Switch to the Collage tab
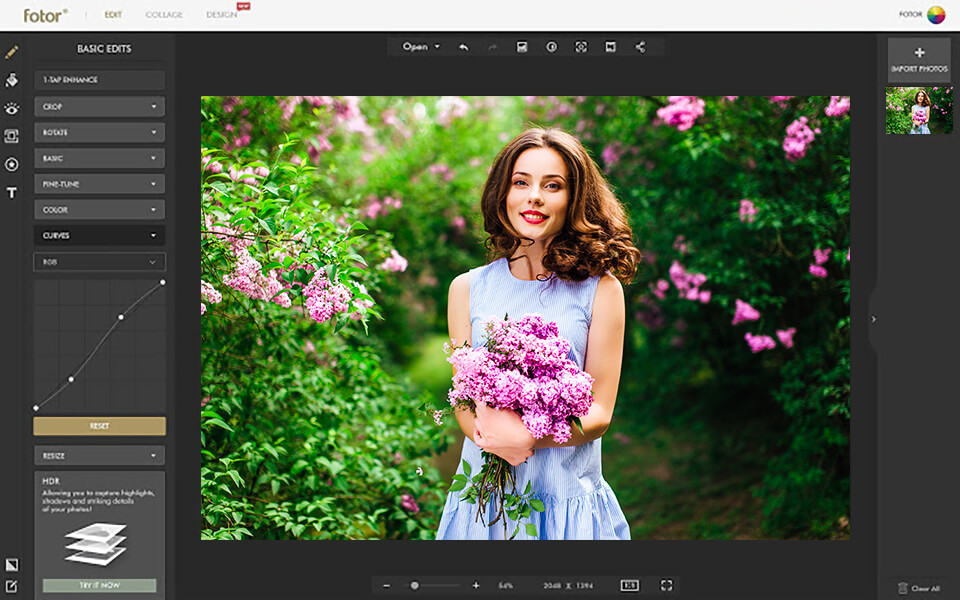Viewport: 960px width, 600px height. (164, 15)
